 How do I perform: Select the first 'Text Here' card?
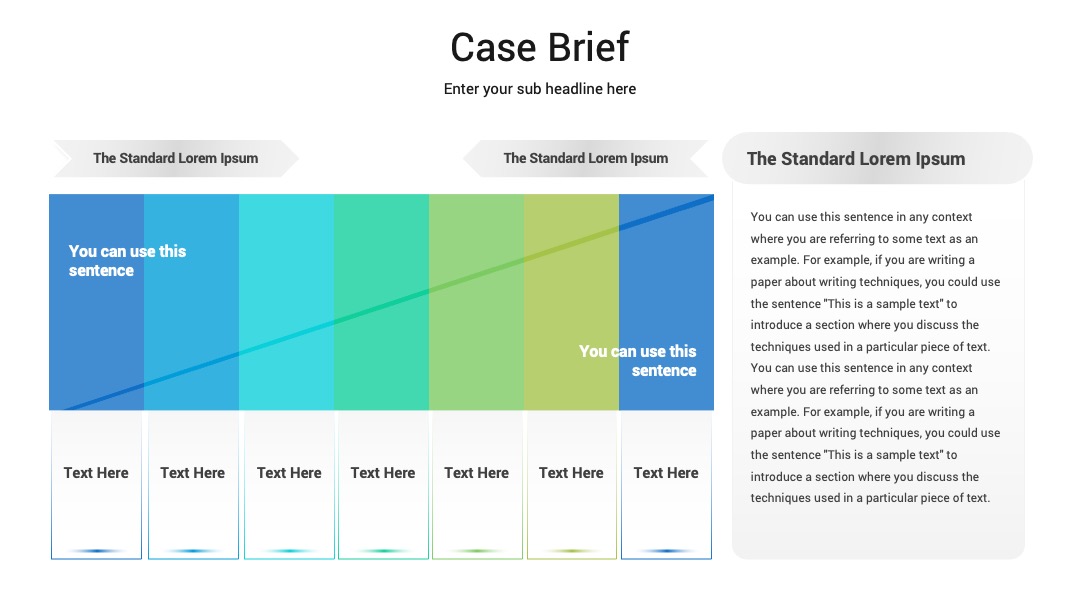[x=96, y=485]
